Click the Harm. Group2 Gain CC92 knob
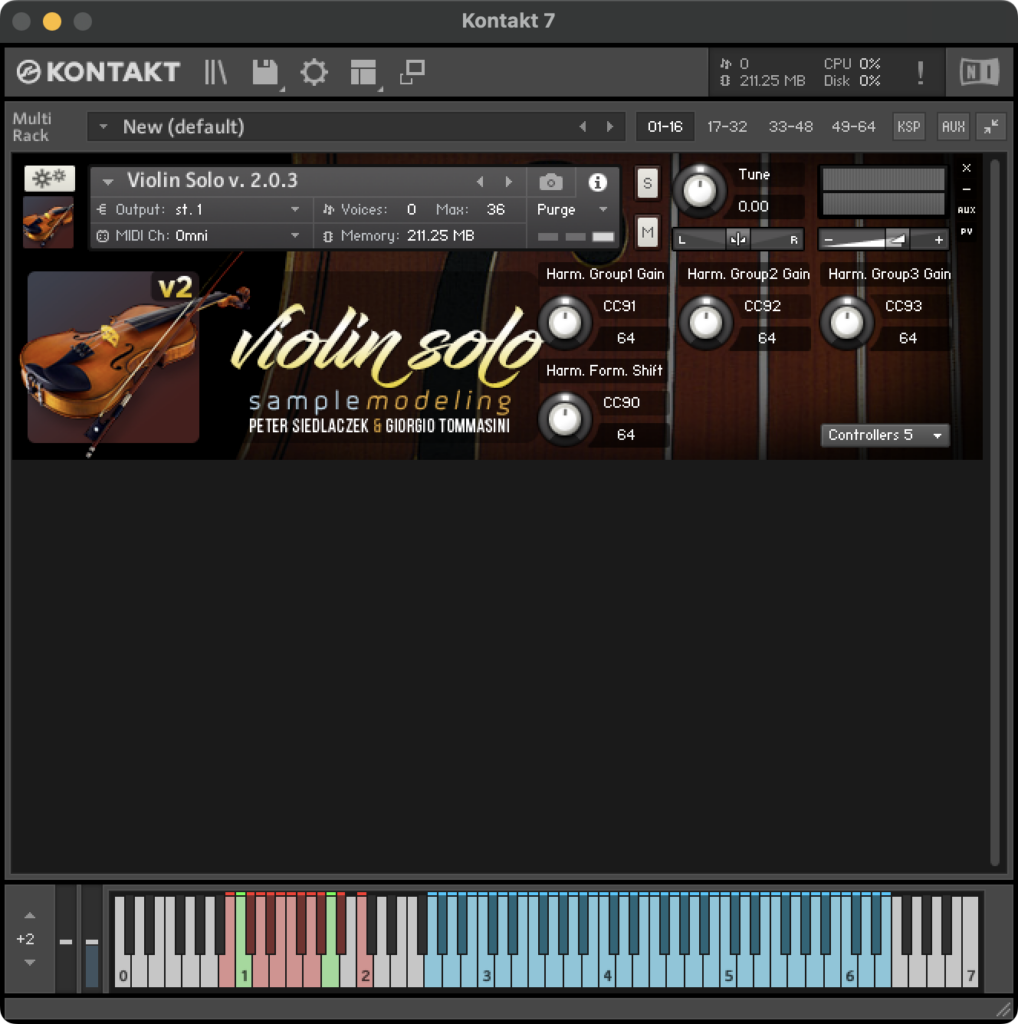This screenshot has width=1018, height=1024. click(x=706, y=322)
